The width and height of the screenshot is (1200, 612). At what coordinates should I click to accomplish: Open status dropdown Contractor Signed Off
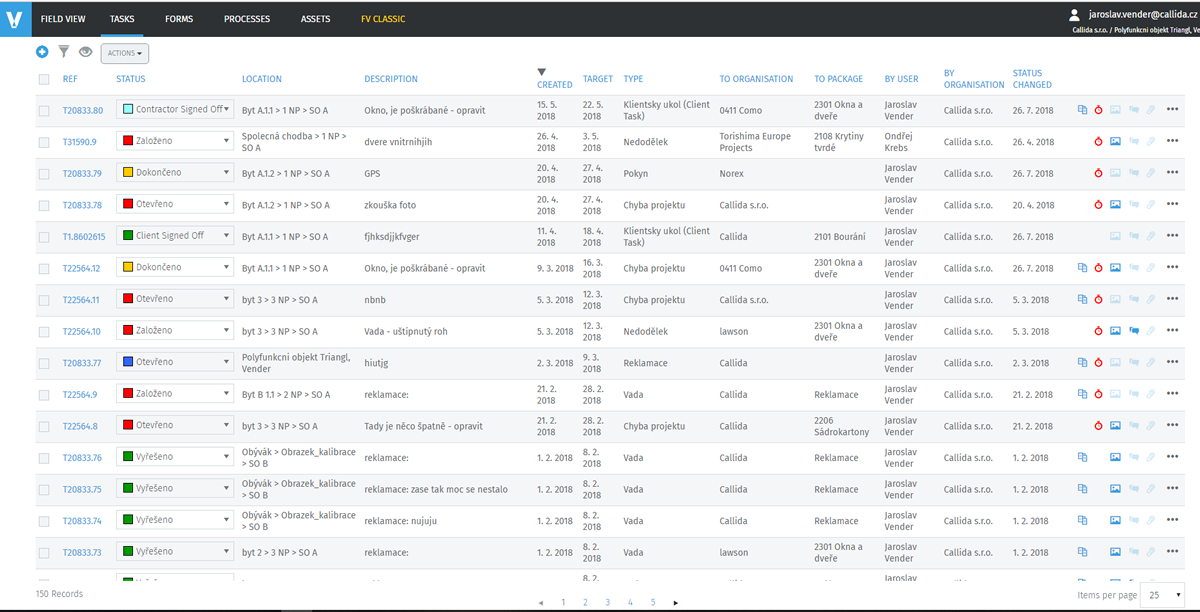tap(175, 109)
